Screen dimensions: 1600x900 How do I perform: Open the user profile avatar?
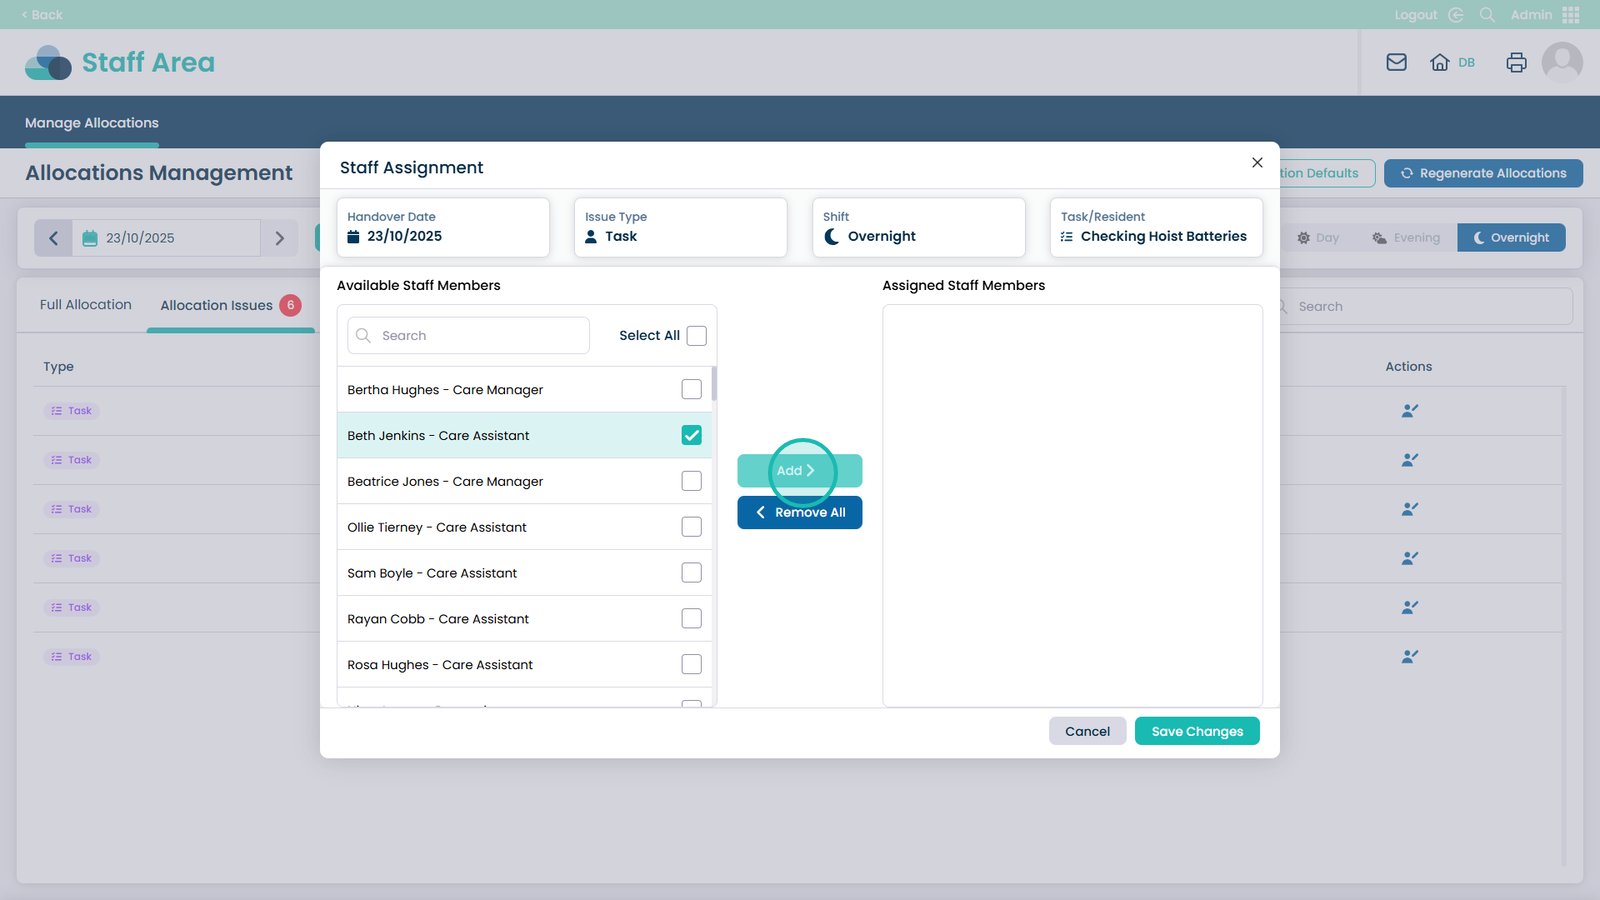click(1561, 62)
